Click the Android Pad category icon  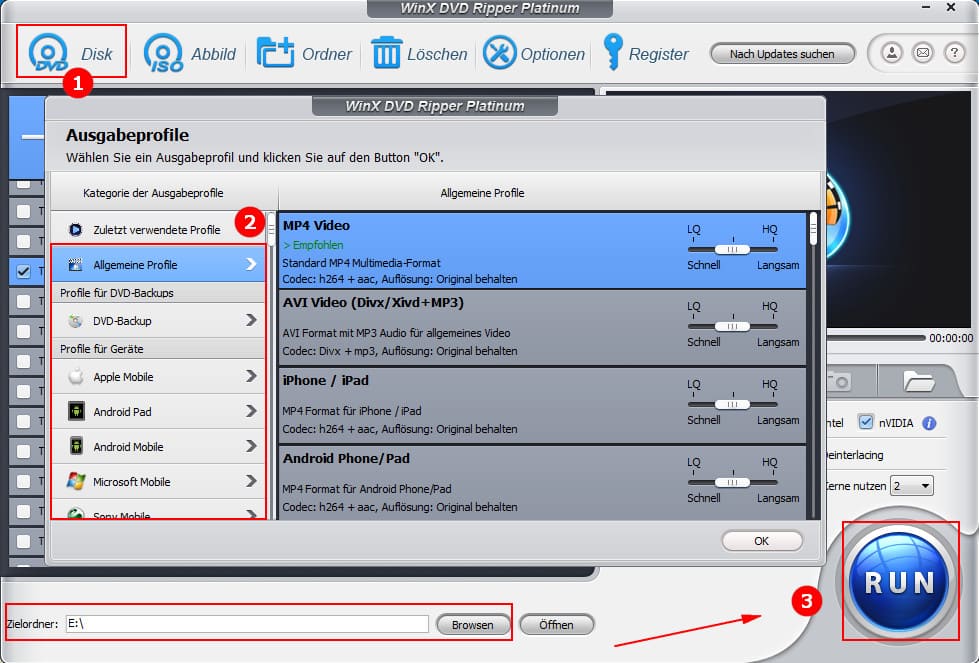76,411
